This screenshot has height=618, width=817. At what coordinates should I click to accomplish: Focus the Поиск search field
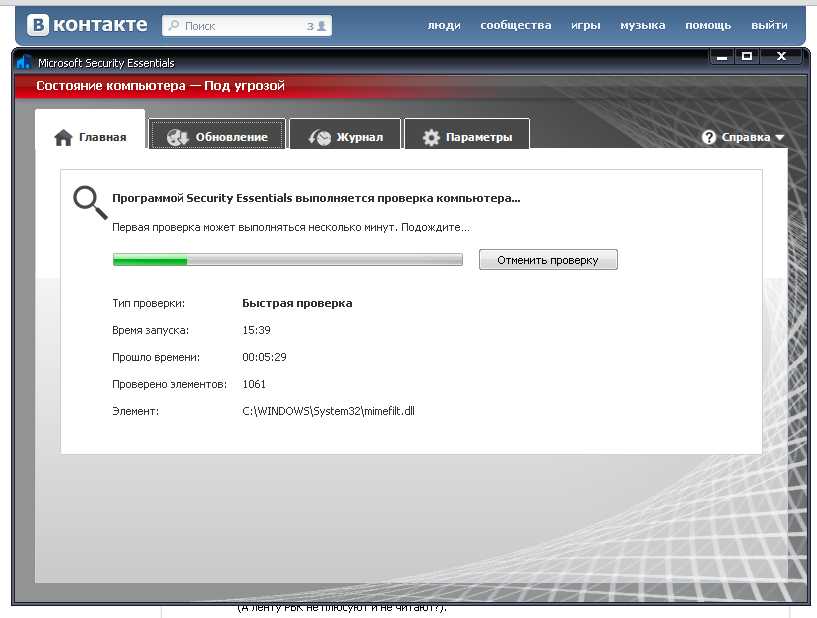(246, 26)
